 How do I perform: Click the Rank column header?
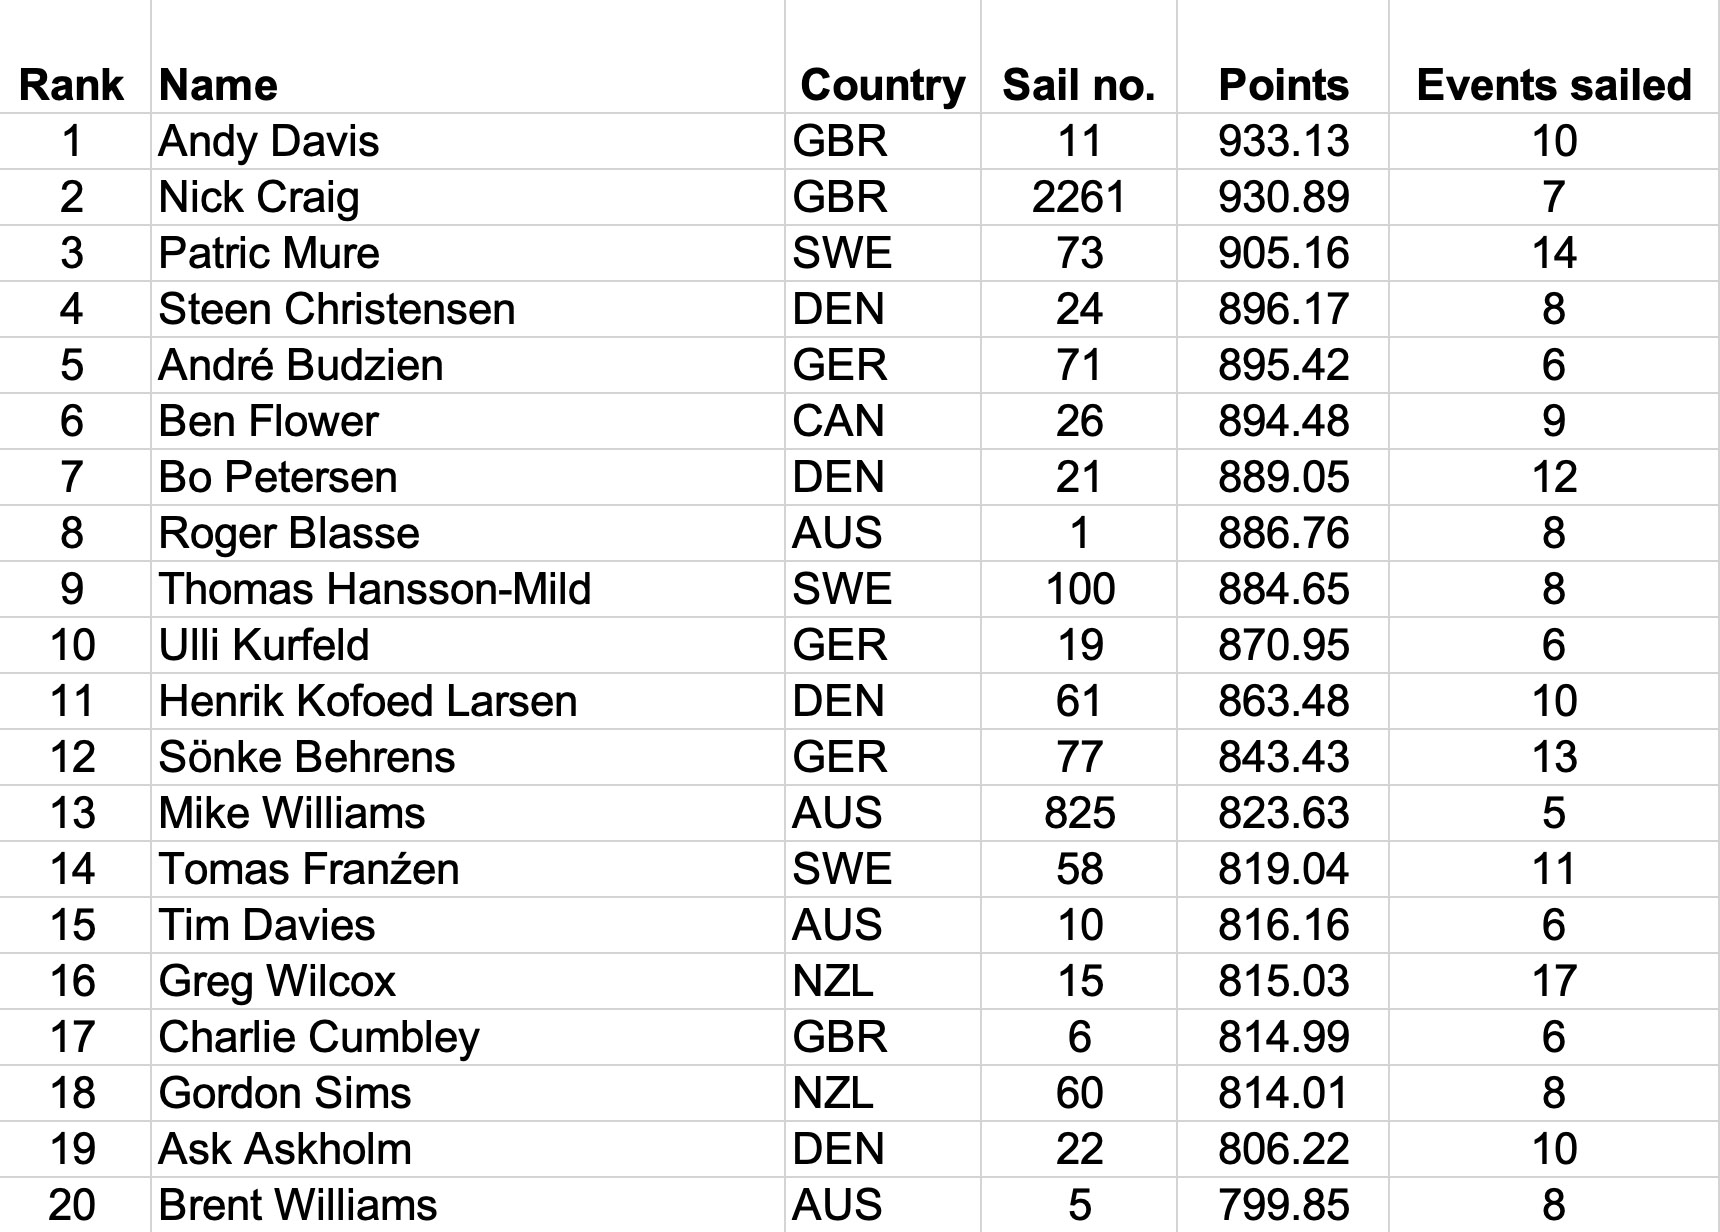(x=71, y=85)
